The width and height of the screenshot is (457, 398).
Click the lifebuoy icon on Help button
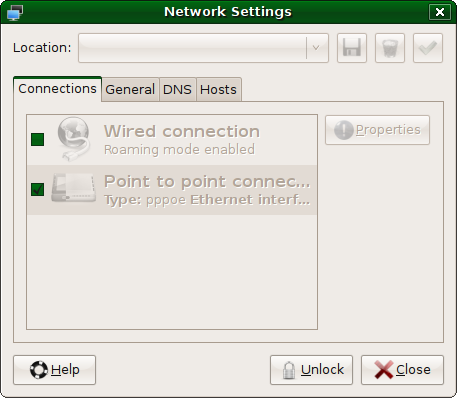(x=39, y=370)
